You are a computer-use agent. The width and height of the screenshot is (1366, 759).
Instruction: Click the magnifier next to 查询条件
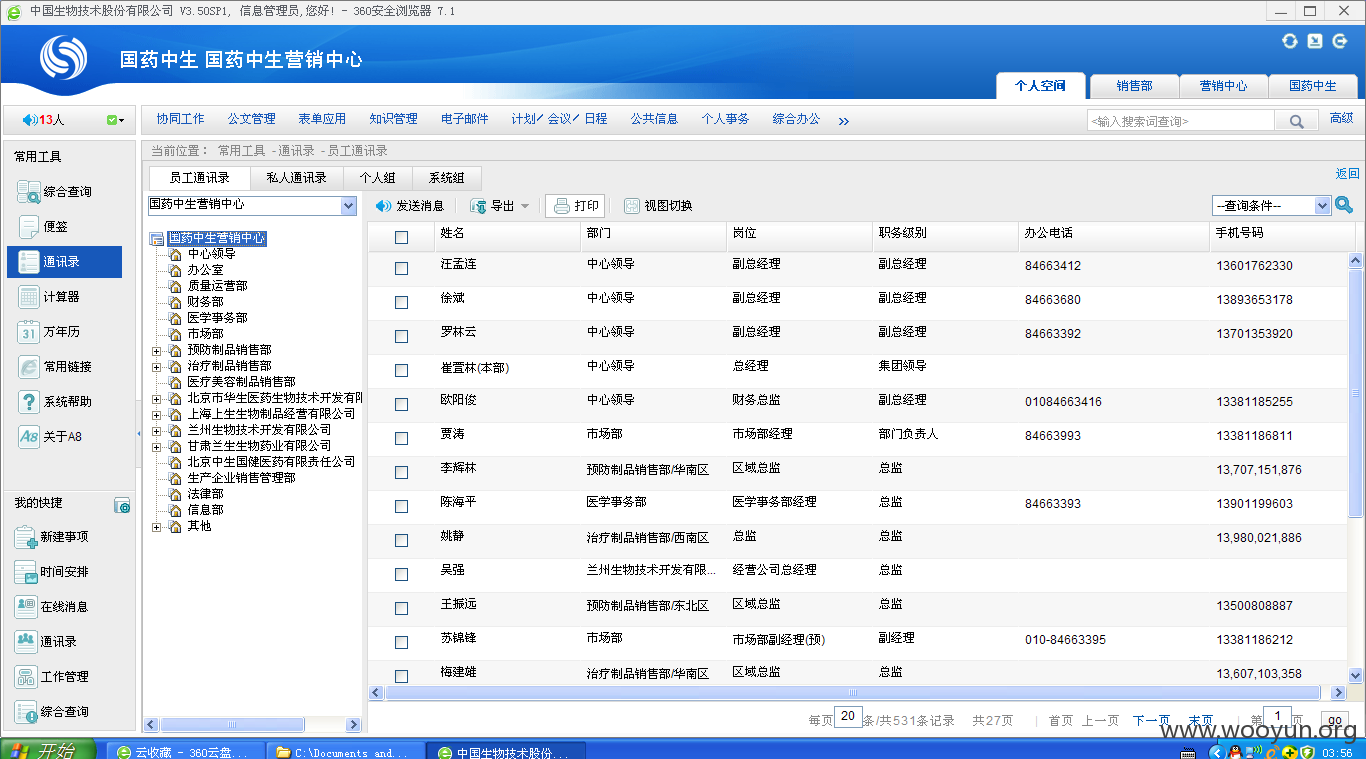[x=1344, y=205]
